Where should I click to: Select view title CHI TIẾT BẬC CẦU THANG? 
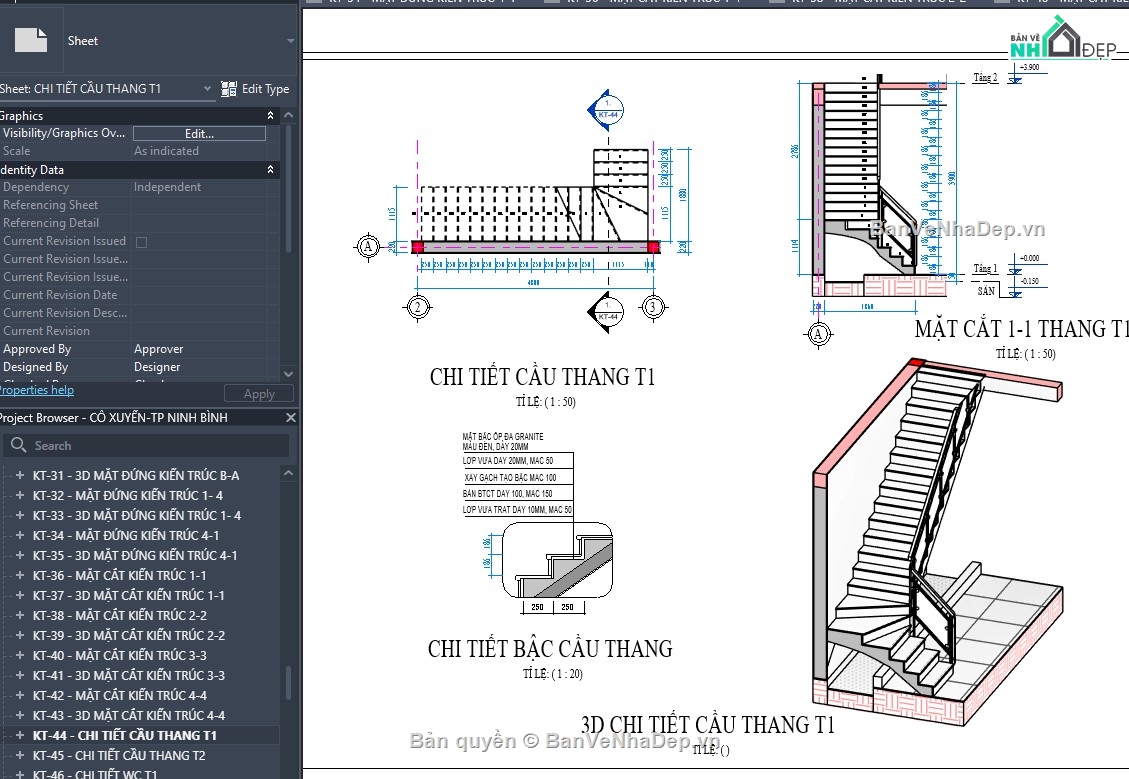click(550, 649)
